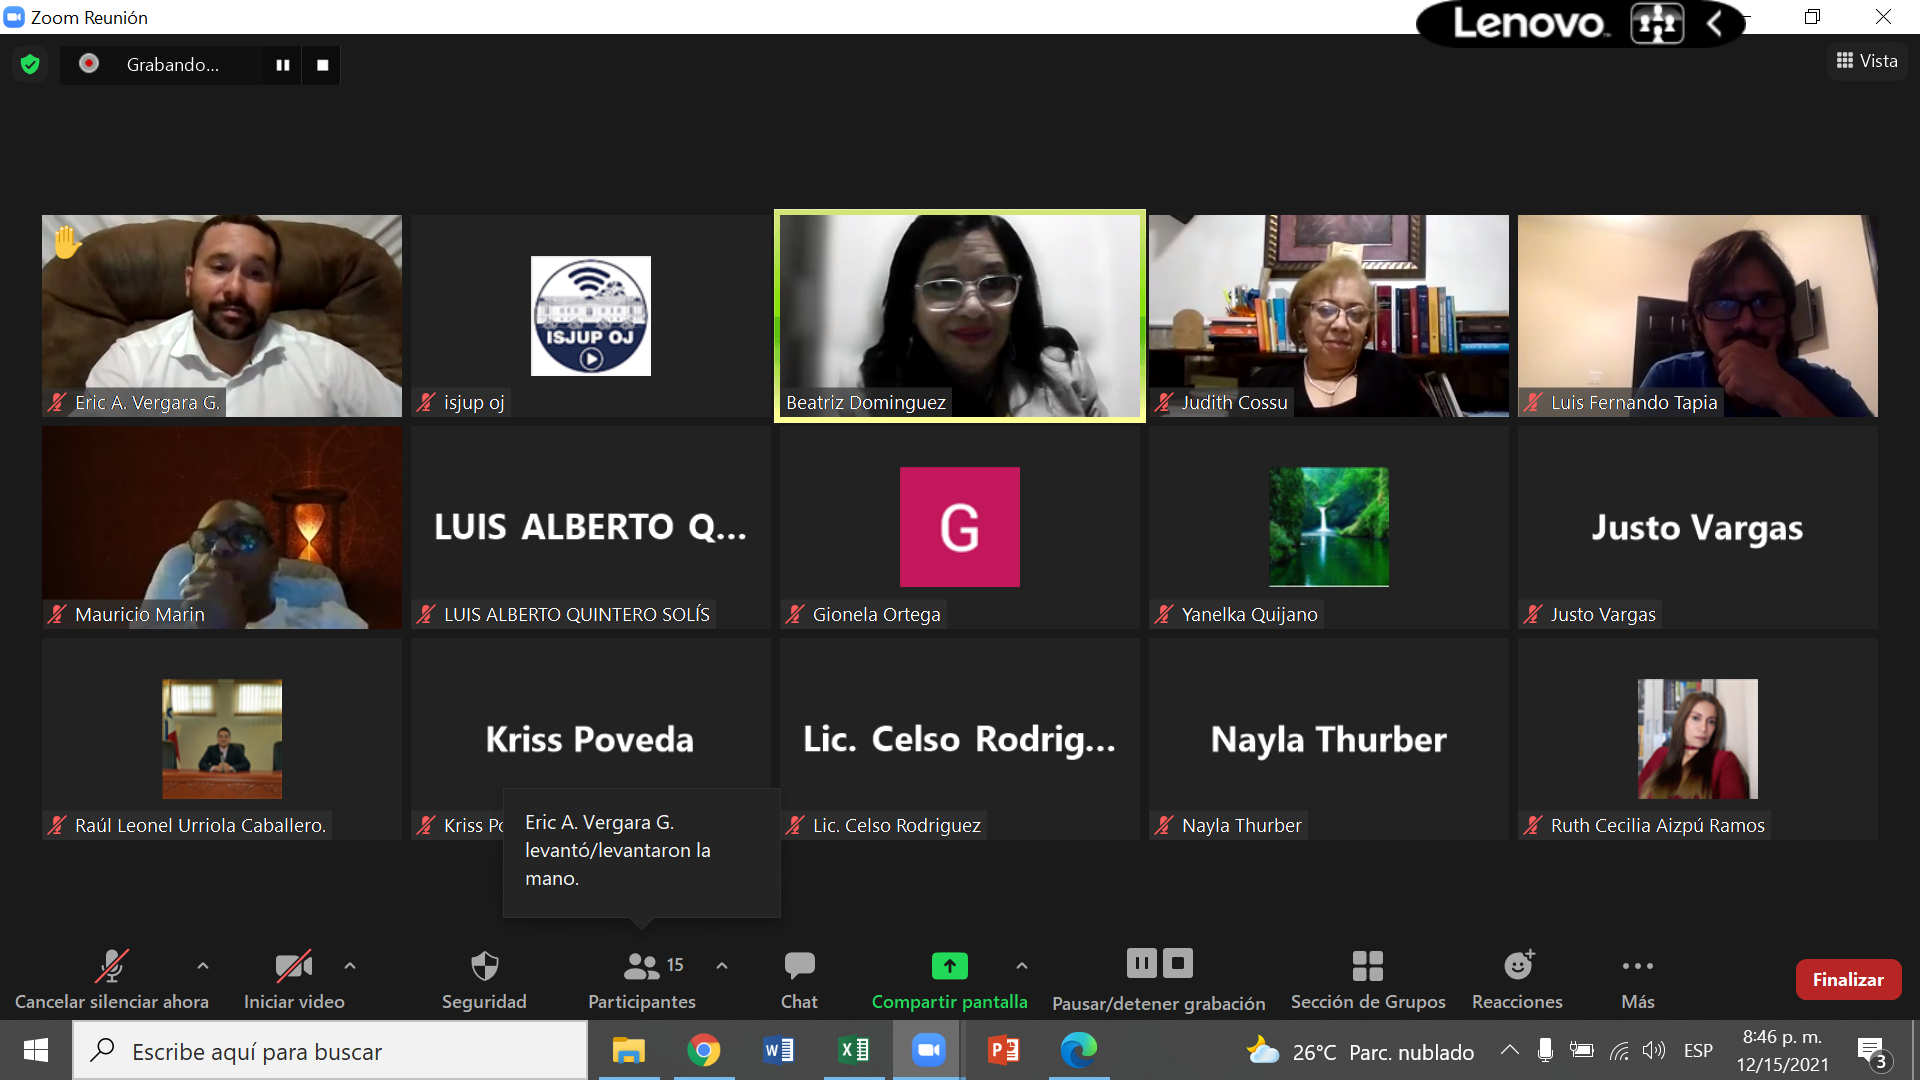Select Mauricio Marin video tile
Viewport: 1920px width, 1080px height.
click(x=222, y=528)
